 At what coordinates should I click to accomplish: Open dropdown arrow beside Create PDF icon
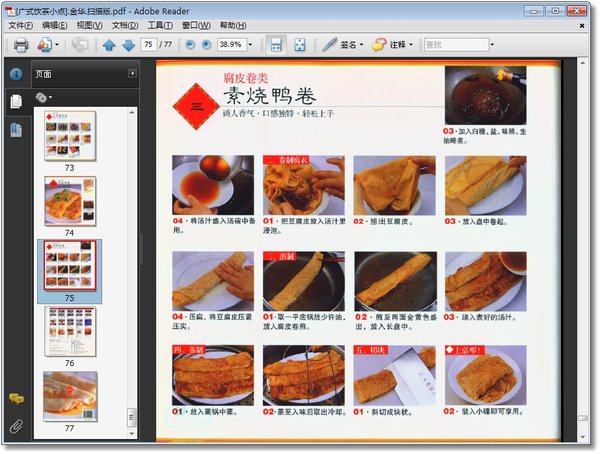(57, 45)
